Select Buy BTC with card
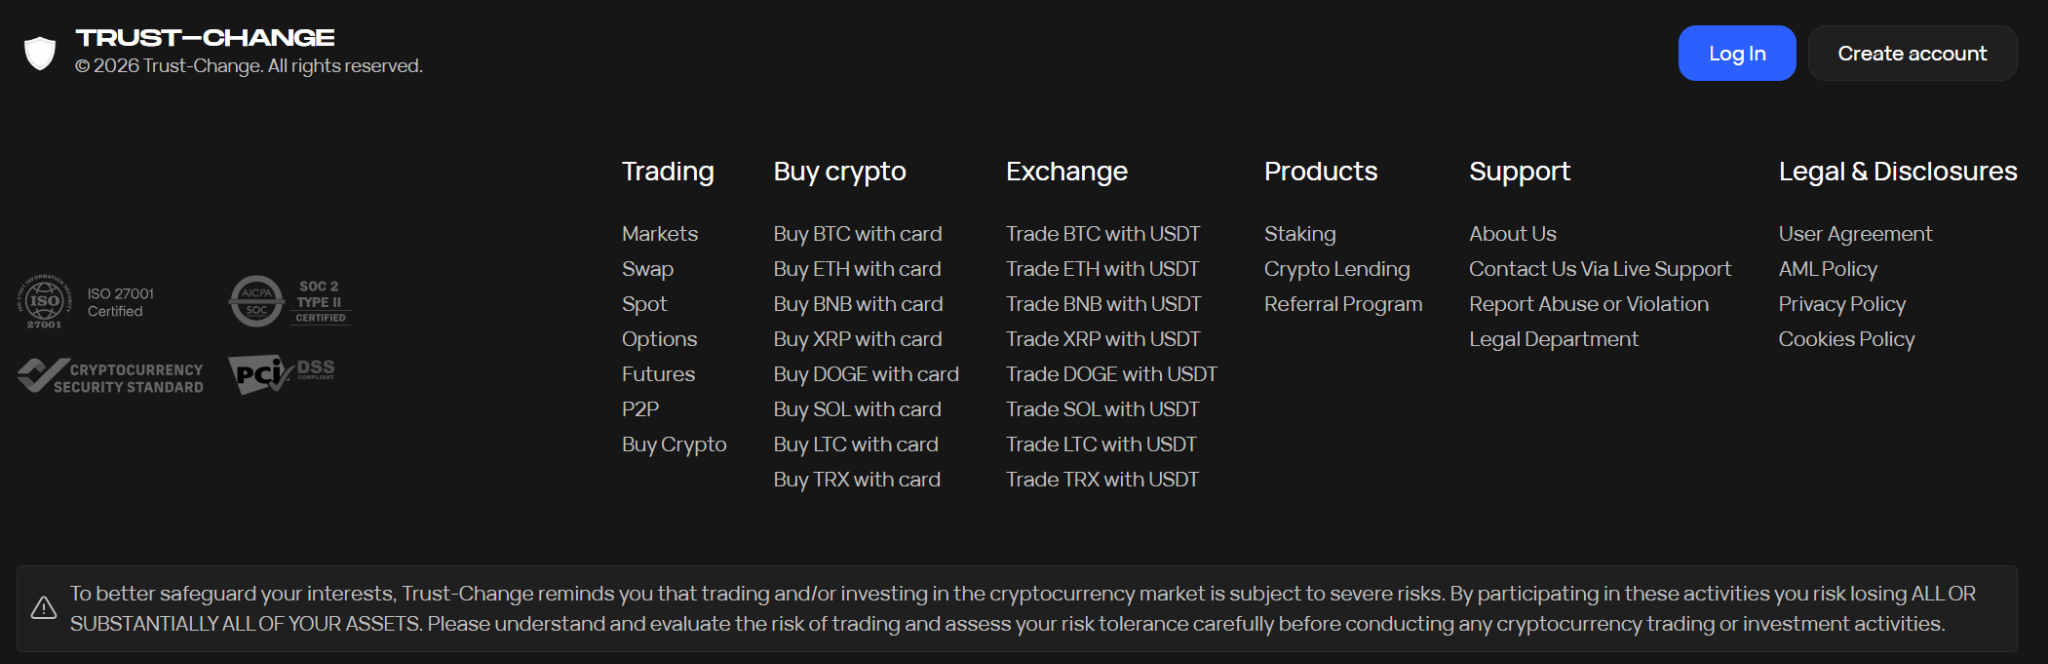2048x664 pixels. point(857,234)
